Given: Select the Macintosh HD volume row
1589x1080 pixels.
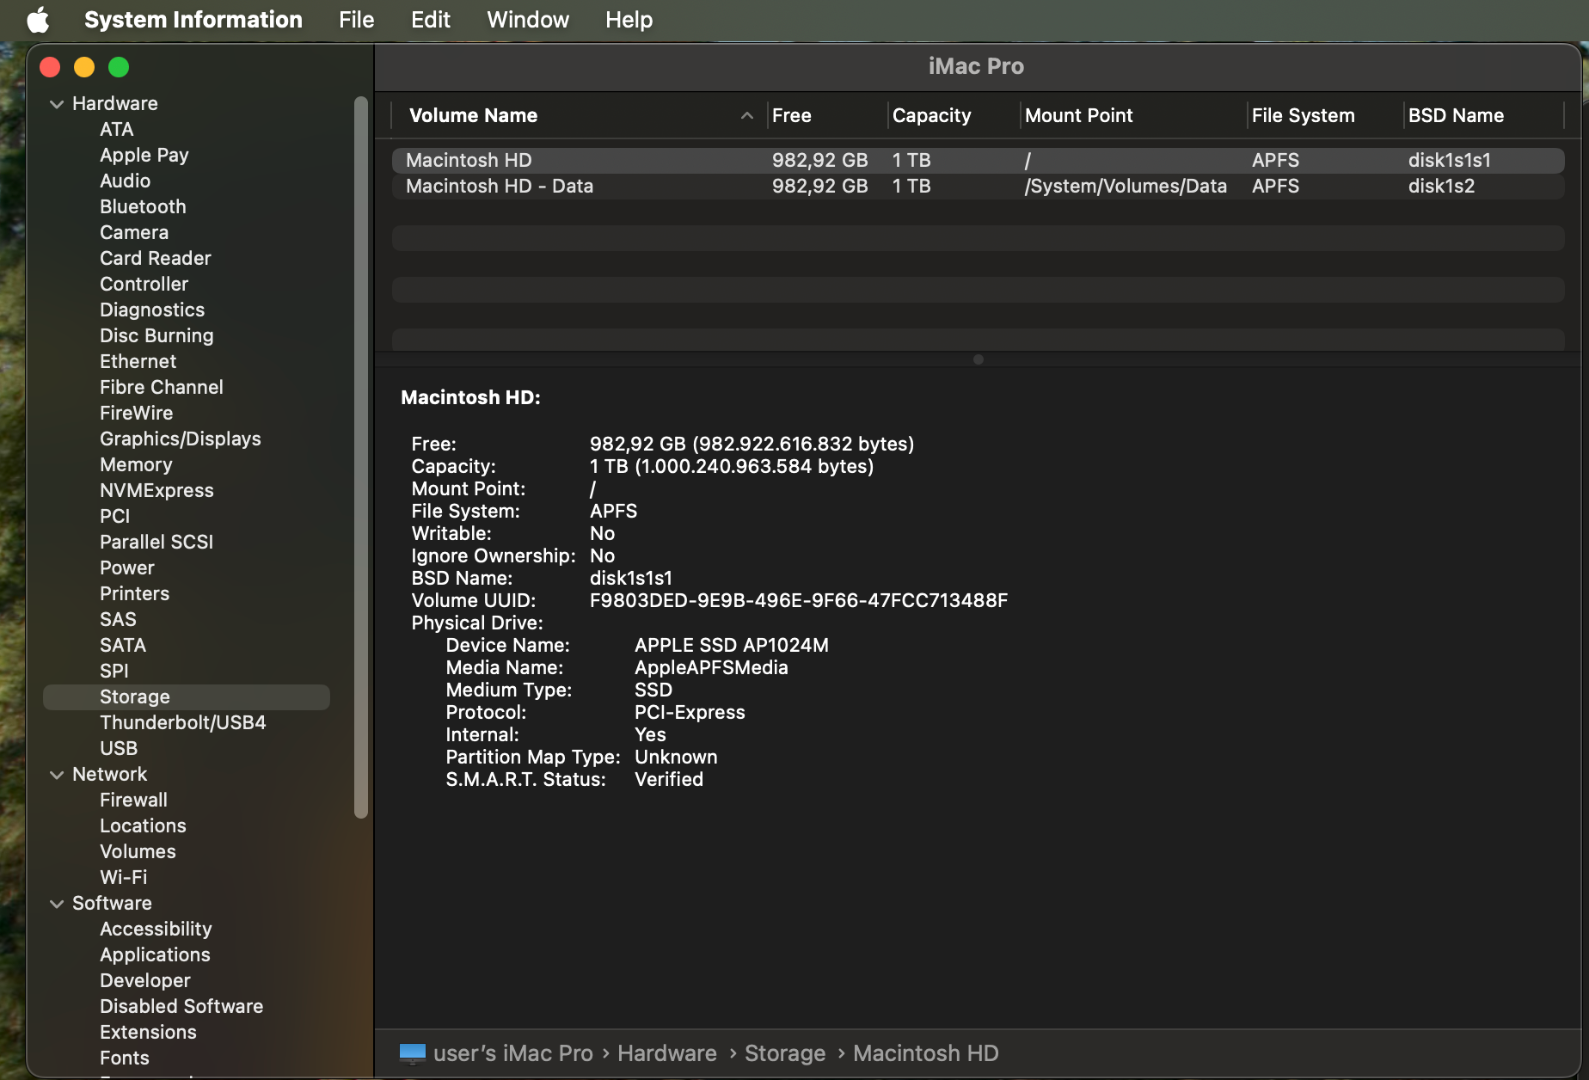Looking at the screenshot, I should (x=978, y=161).
